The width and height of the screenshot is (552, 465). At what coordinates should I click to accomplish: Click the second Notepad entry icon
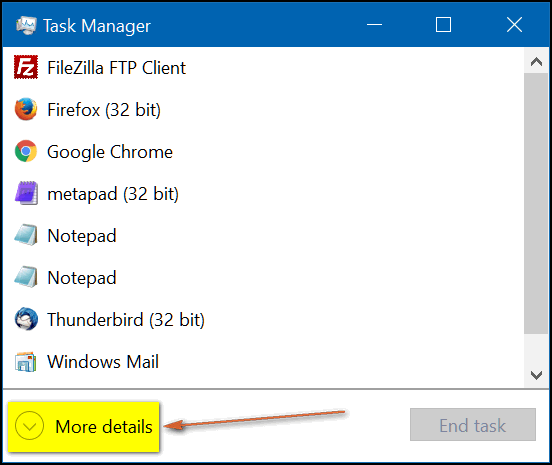click(x=26, y=277)
